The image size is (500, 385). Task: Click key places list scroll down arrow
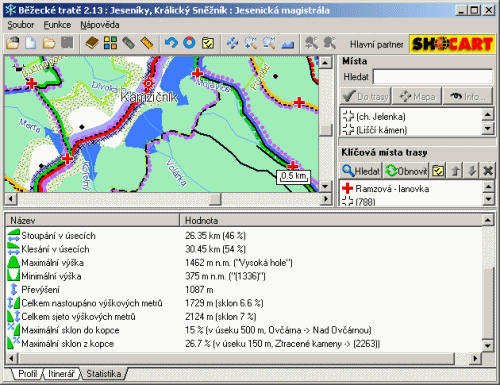[488, 199]
